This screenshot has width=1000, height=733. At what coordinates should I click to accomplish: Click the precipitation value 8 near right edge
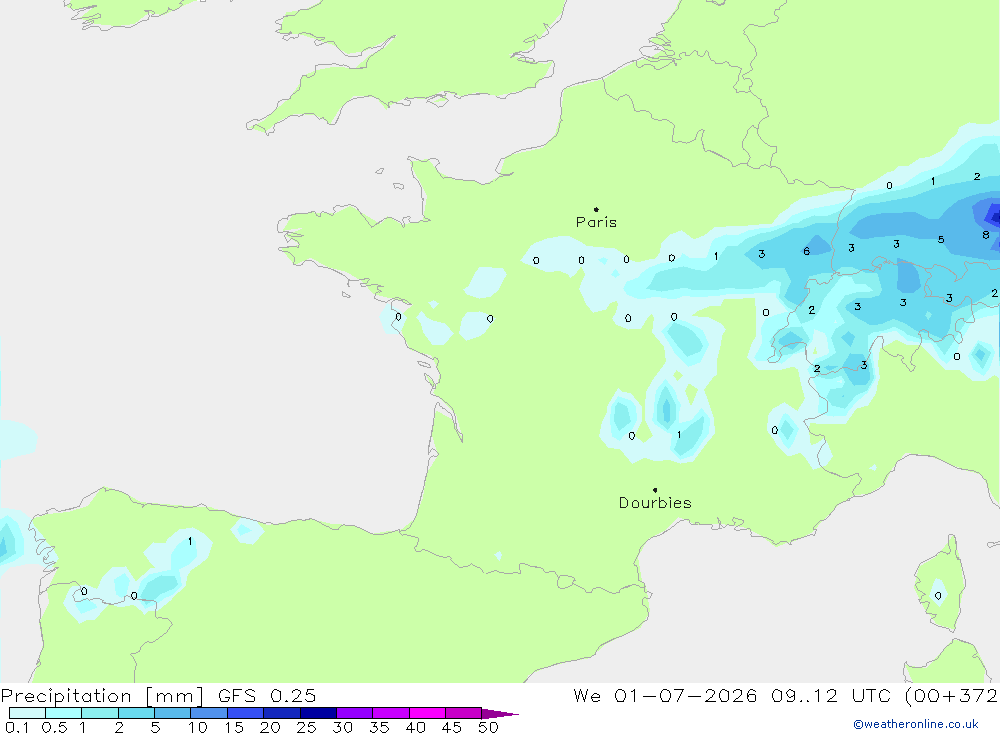point(986,235)
